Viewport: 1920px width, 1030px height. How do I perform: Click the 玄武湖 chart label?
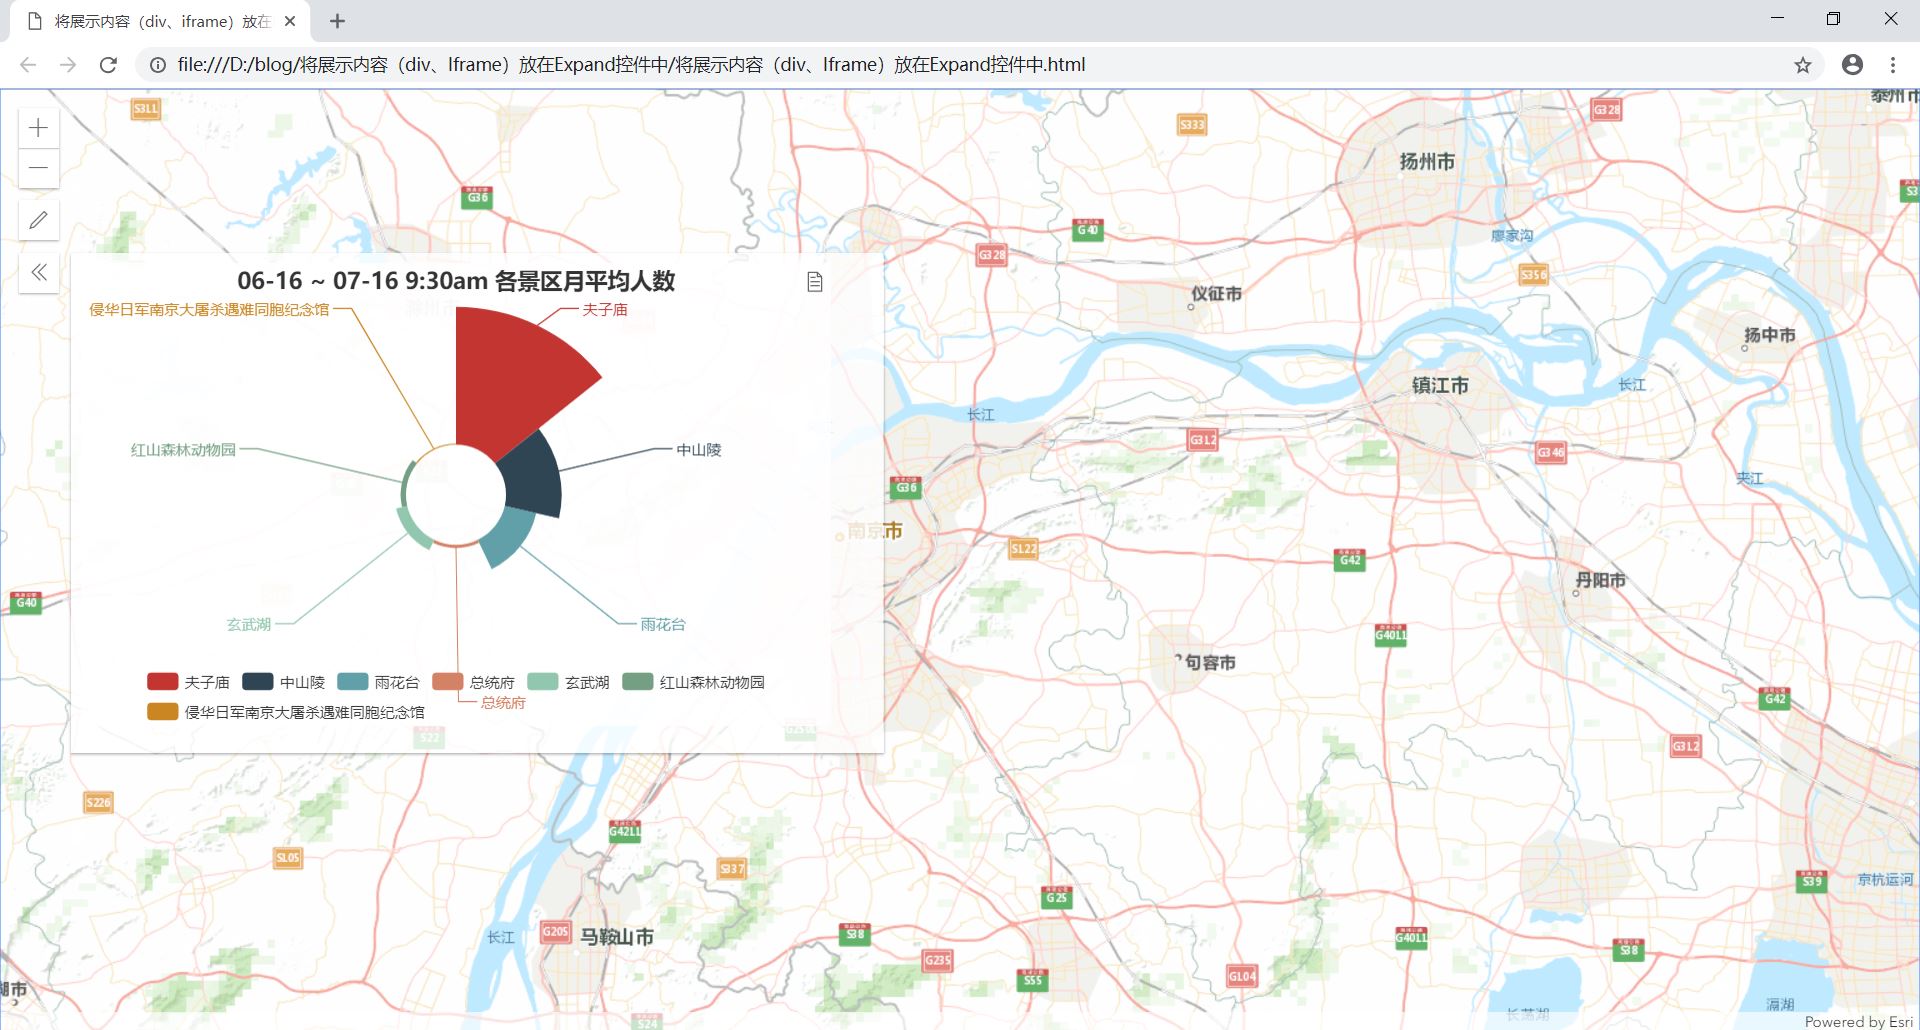coord(249,625)
